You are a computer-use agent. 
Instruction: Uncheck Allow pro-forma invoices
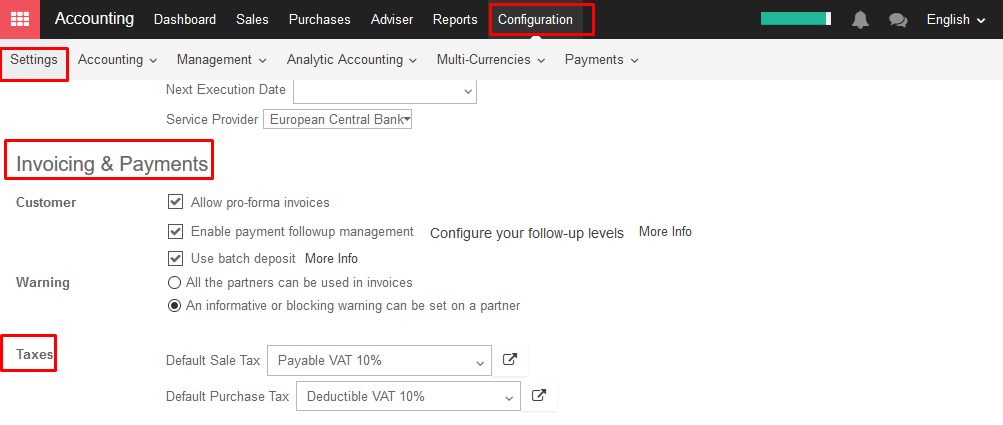coord(175,202)
